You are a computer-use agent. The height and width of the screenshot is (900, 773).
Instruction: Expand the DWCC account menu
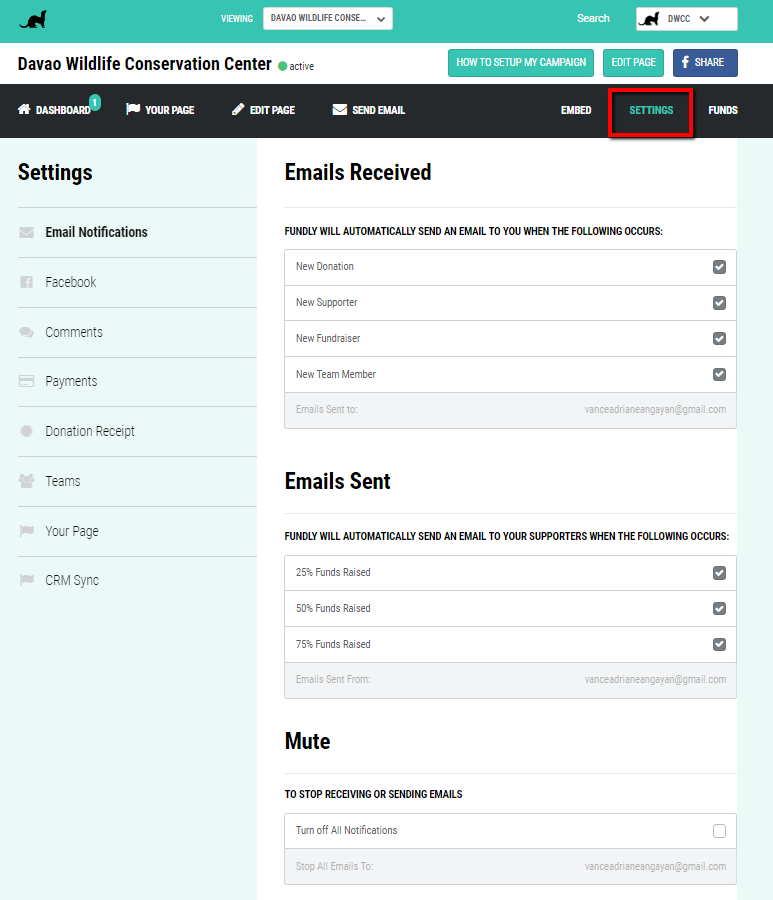(x=686, y=19)
